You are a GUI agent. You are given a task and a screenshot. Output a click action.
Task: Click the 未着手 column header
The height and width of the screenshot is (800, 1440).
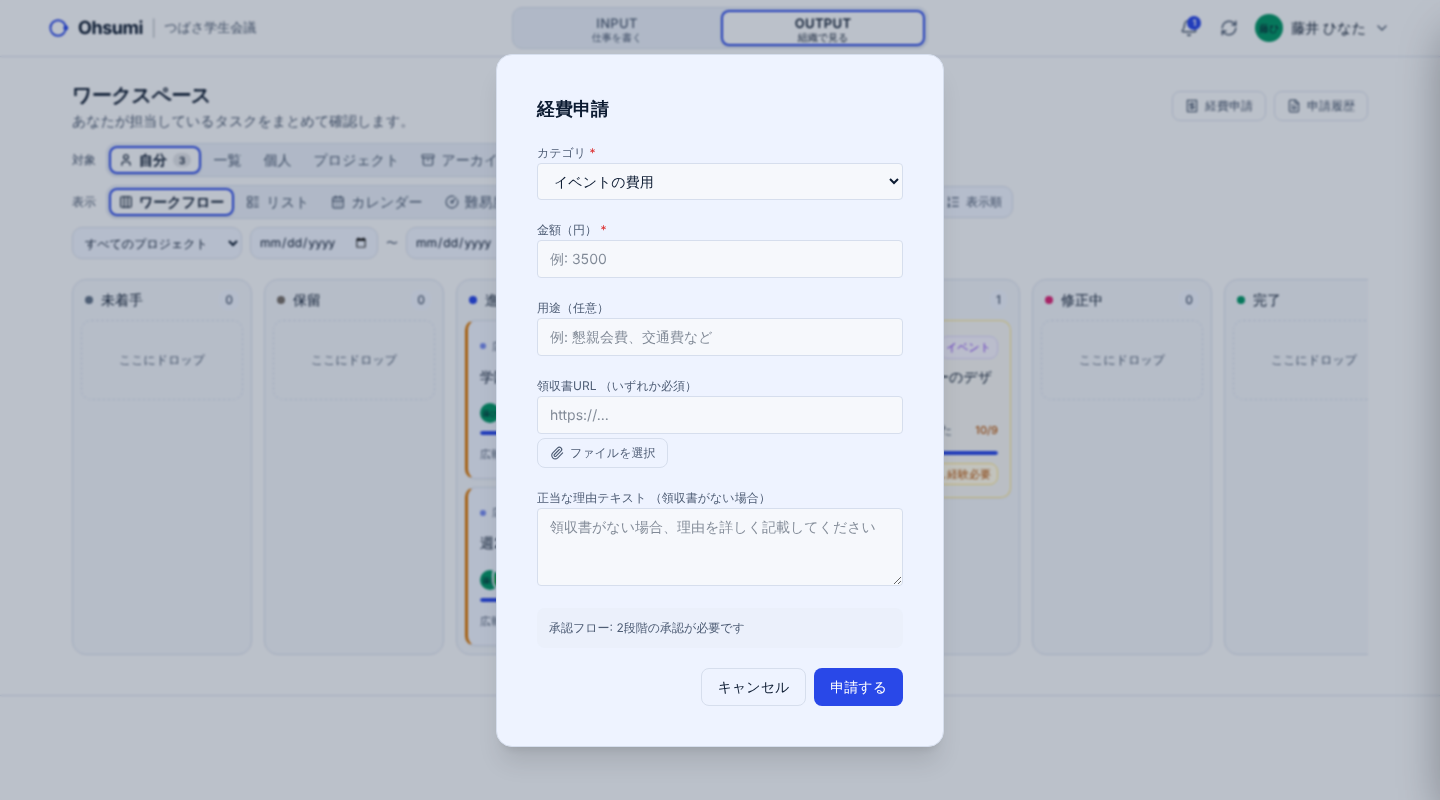pyautogui.click(x=121, y=300)
